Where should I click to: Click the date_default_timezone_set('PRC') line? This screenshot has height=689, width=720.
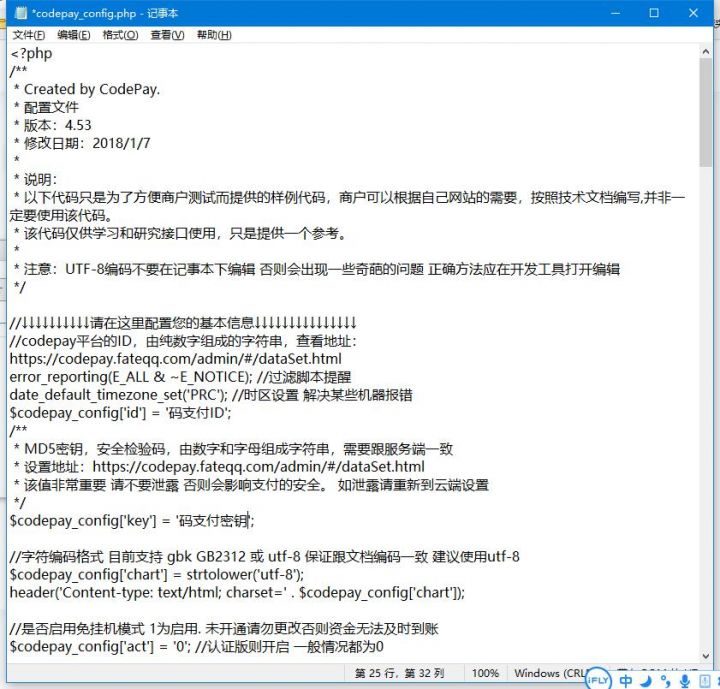(x=211, y=395)
